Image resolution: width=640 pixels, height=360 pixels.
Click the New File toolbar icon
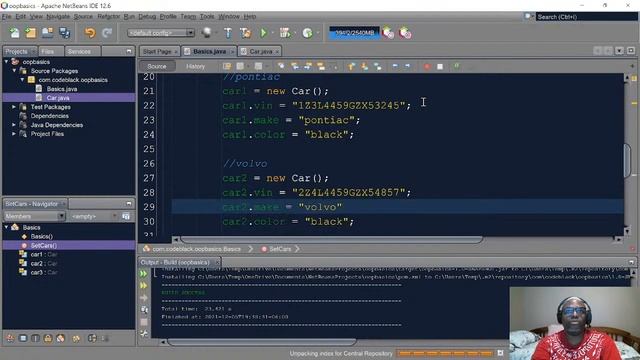[15, 33]
